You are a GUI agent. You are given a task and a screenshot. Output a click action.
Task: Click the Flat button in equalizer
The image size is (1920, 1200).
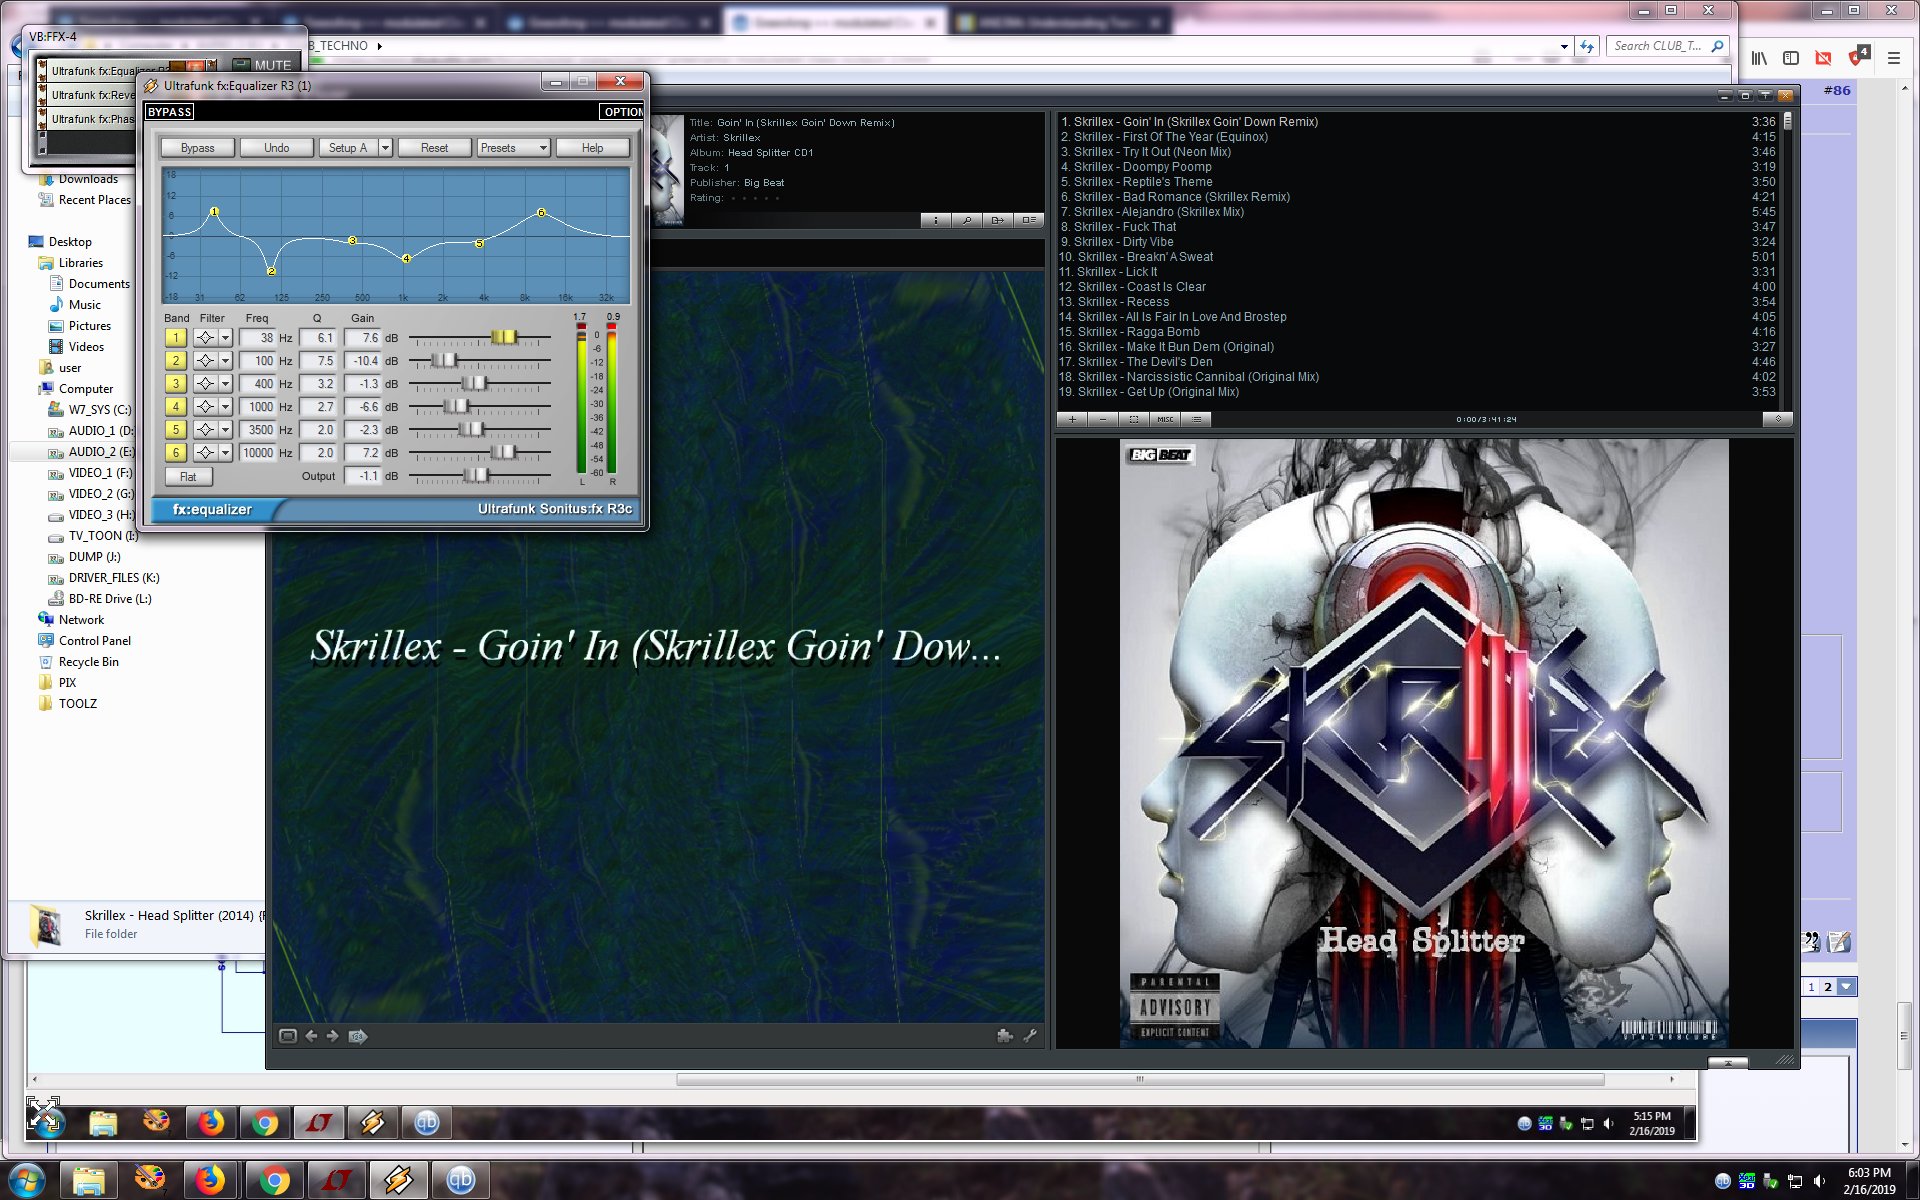coord(188,477)
